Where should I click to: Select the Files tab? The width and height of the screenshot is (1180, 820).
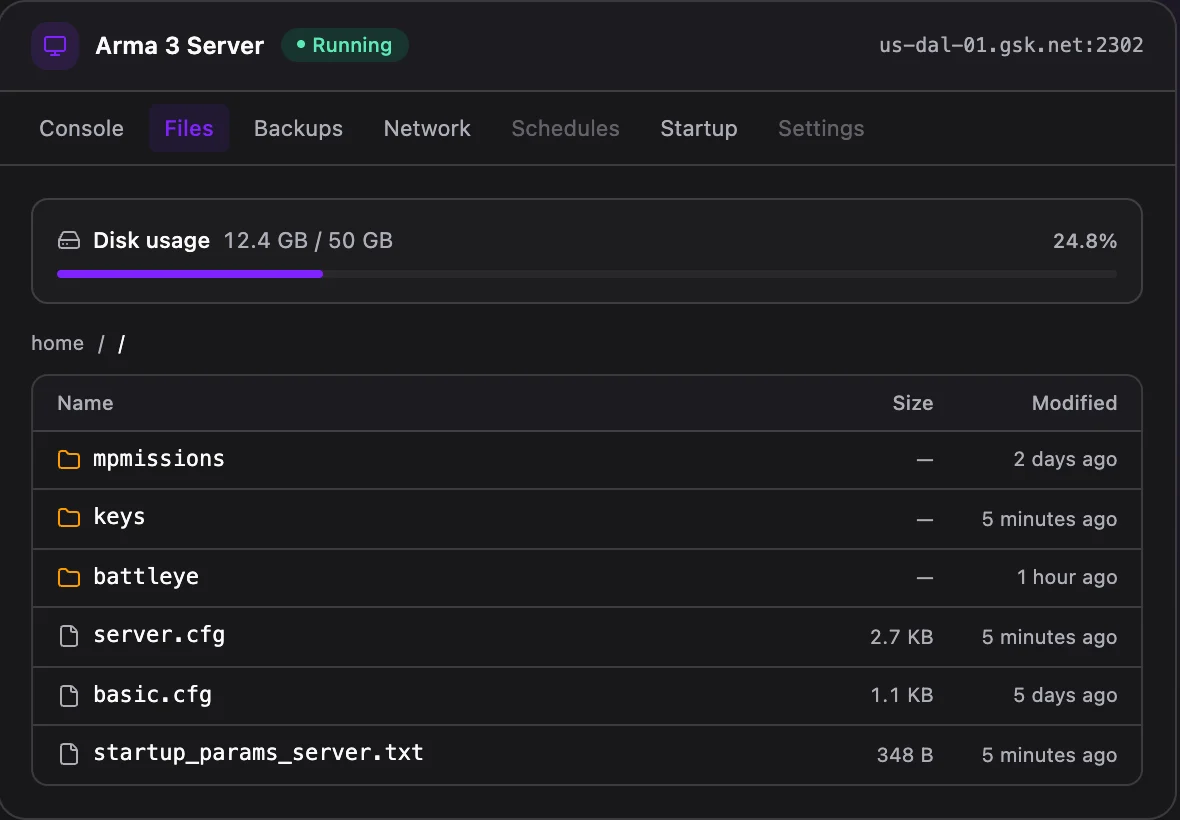click(189, 129)
